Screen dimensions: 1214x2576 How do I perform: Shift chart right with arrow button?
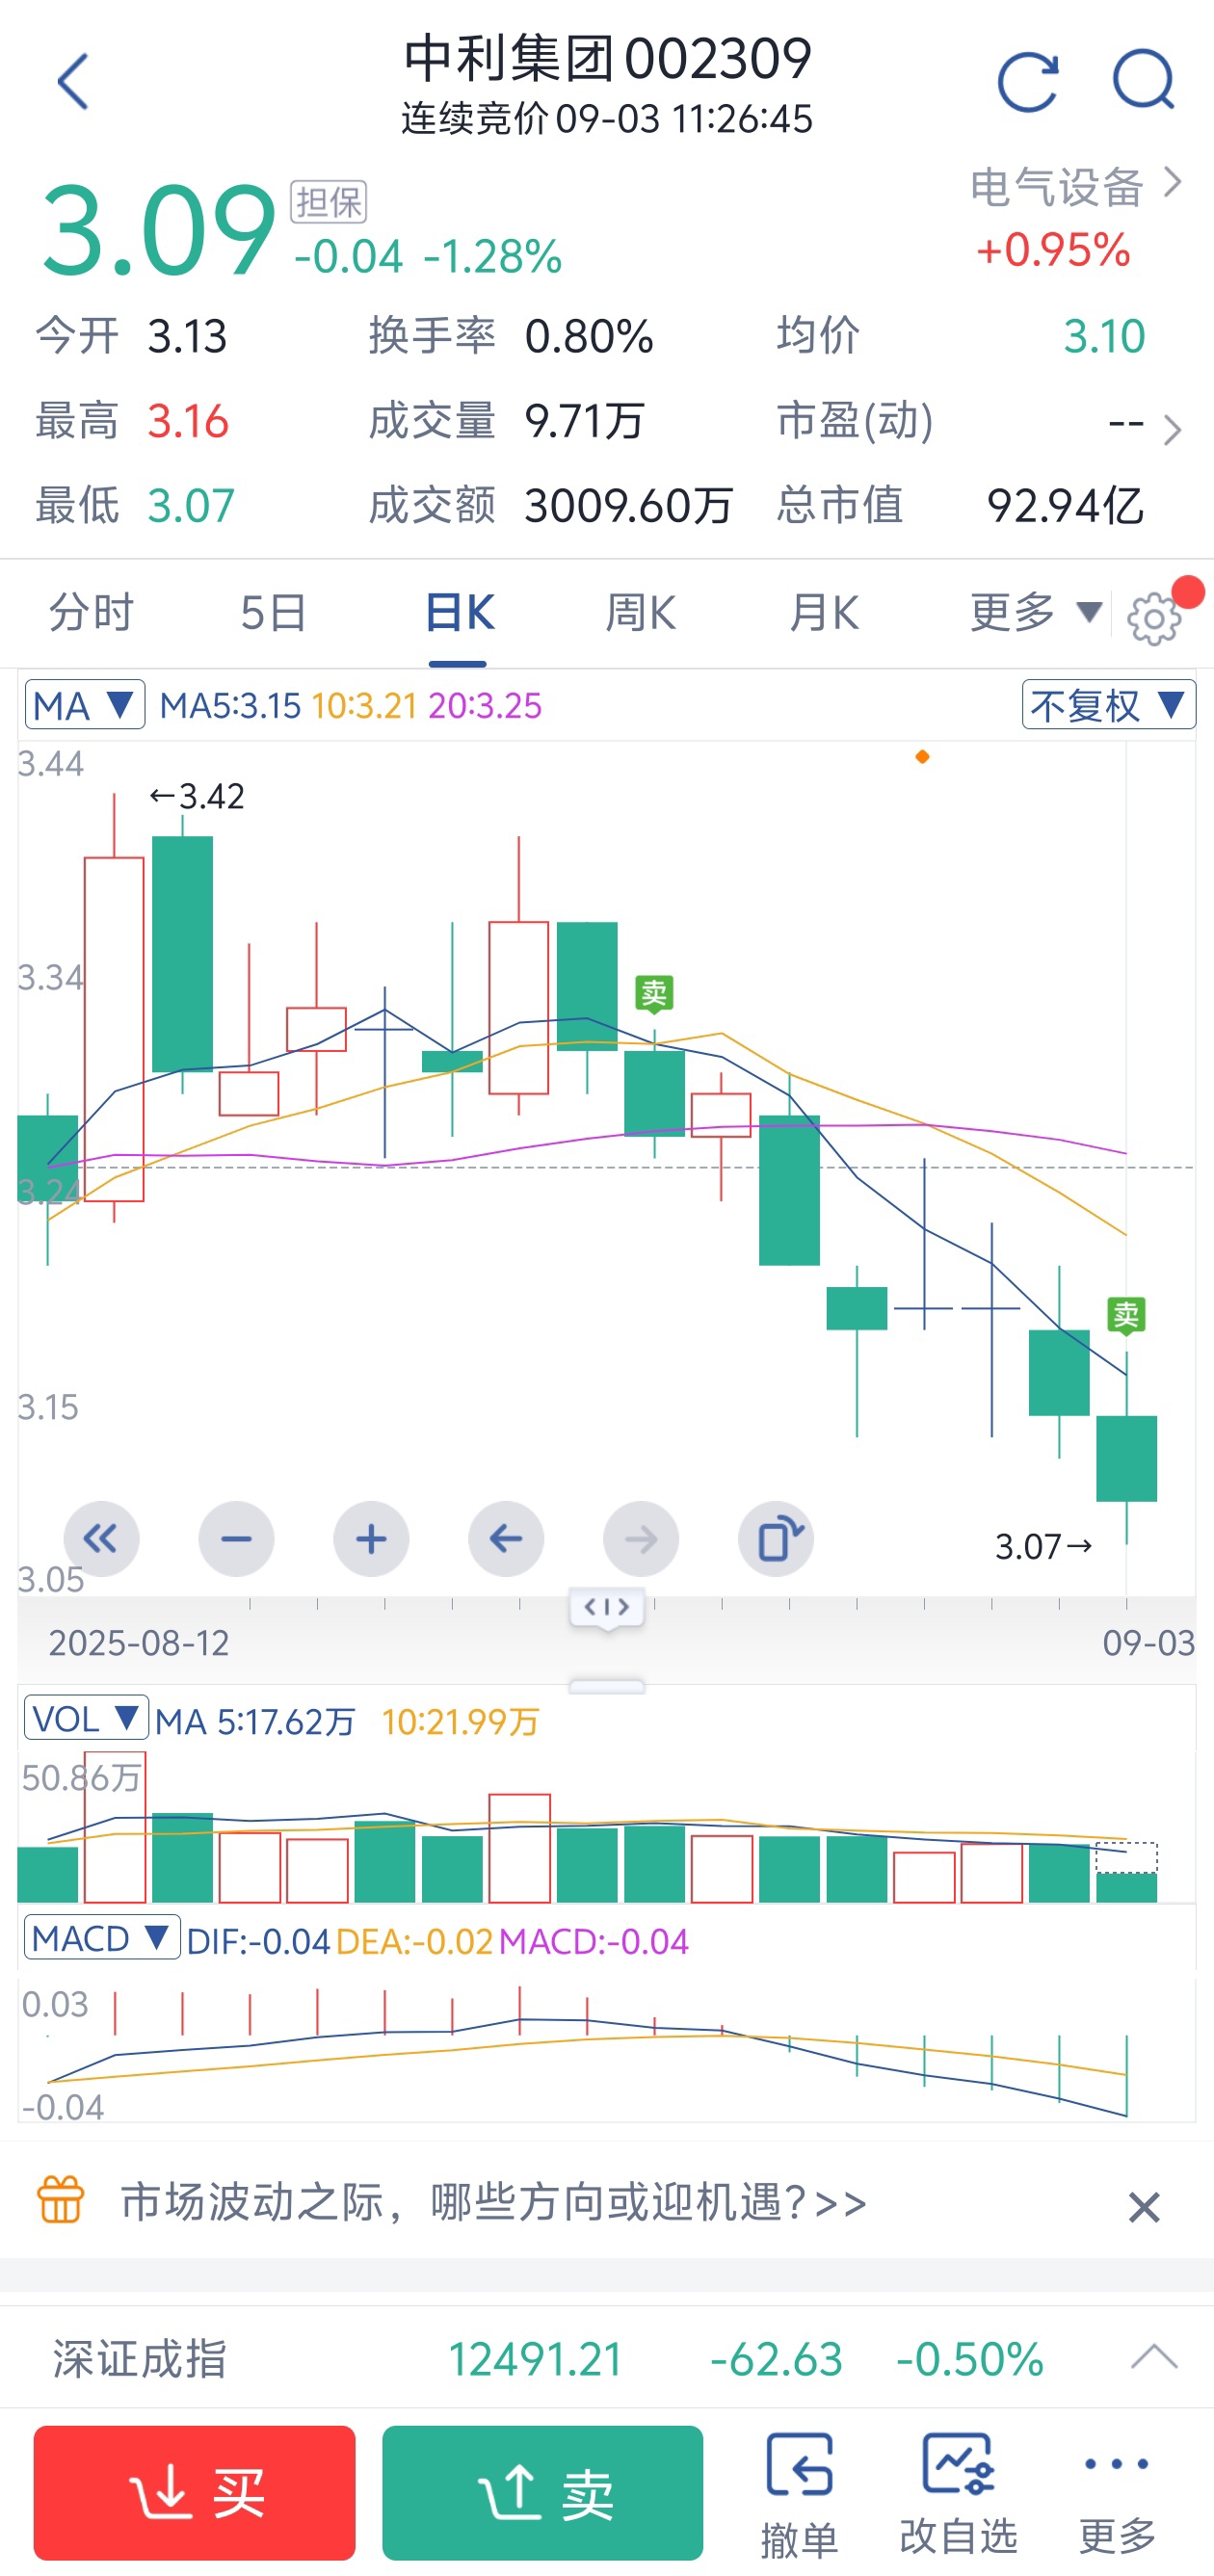(641, 1539)
